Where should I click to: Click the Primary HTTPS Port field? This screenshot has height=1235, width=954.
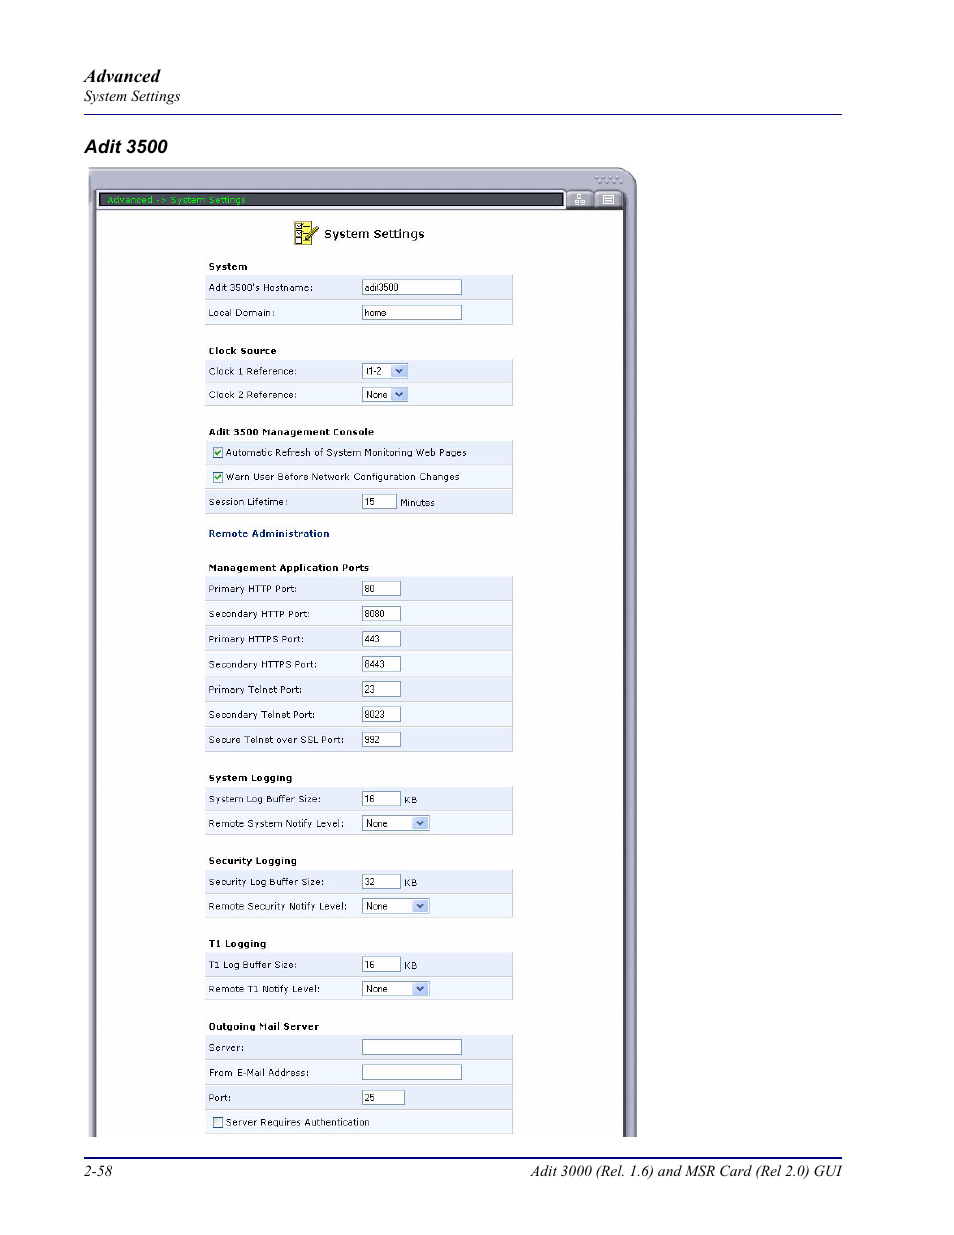coord(381,639)
